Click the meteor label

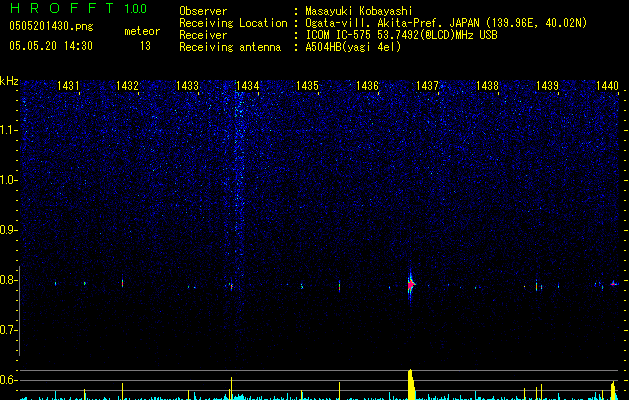pos(142,31)
